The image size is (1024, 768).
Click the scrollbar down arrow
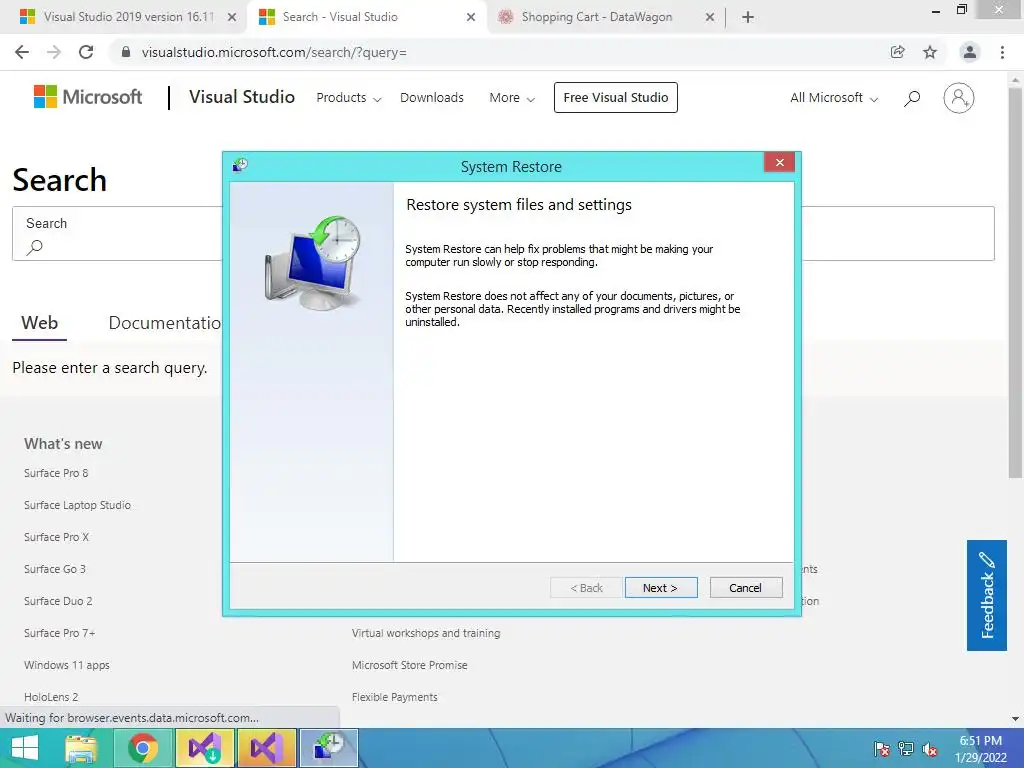[1015, 719]
